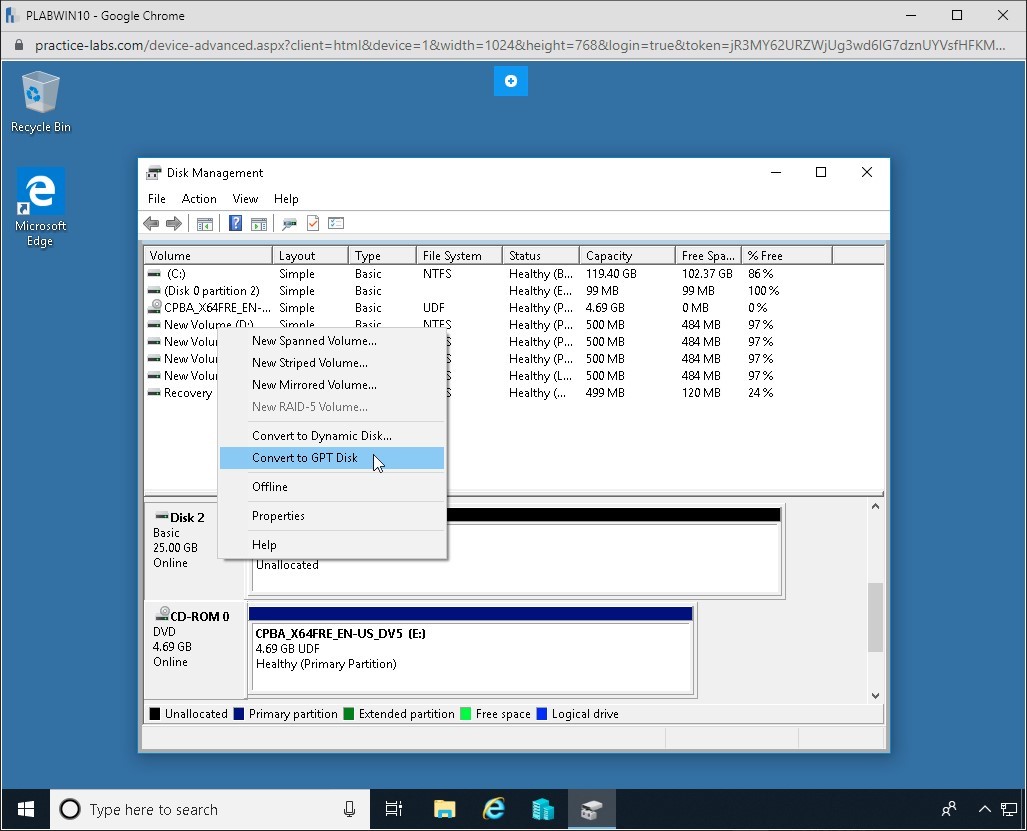Click the Show/Hide Console Tree toolbar icon
This screenshot has width=1027, height=831.
205,224
